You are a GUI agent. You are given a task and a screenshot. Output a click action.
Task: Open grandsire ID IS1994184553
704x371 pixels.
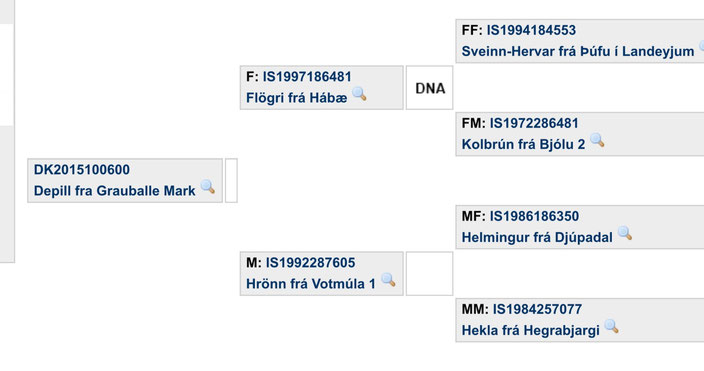pyautogui.click(x=531, y=30)
